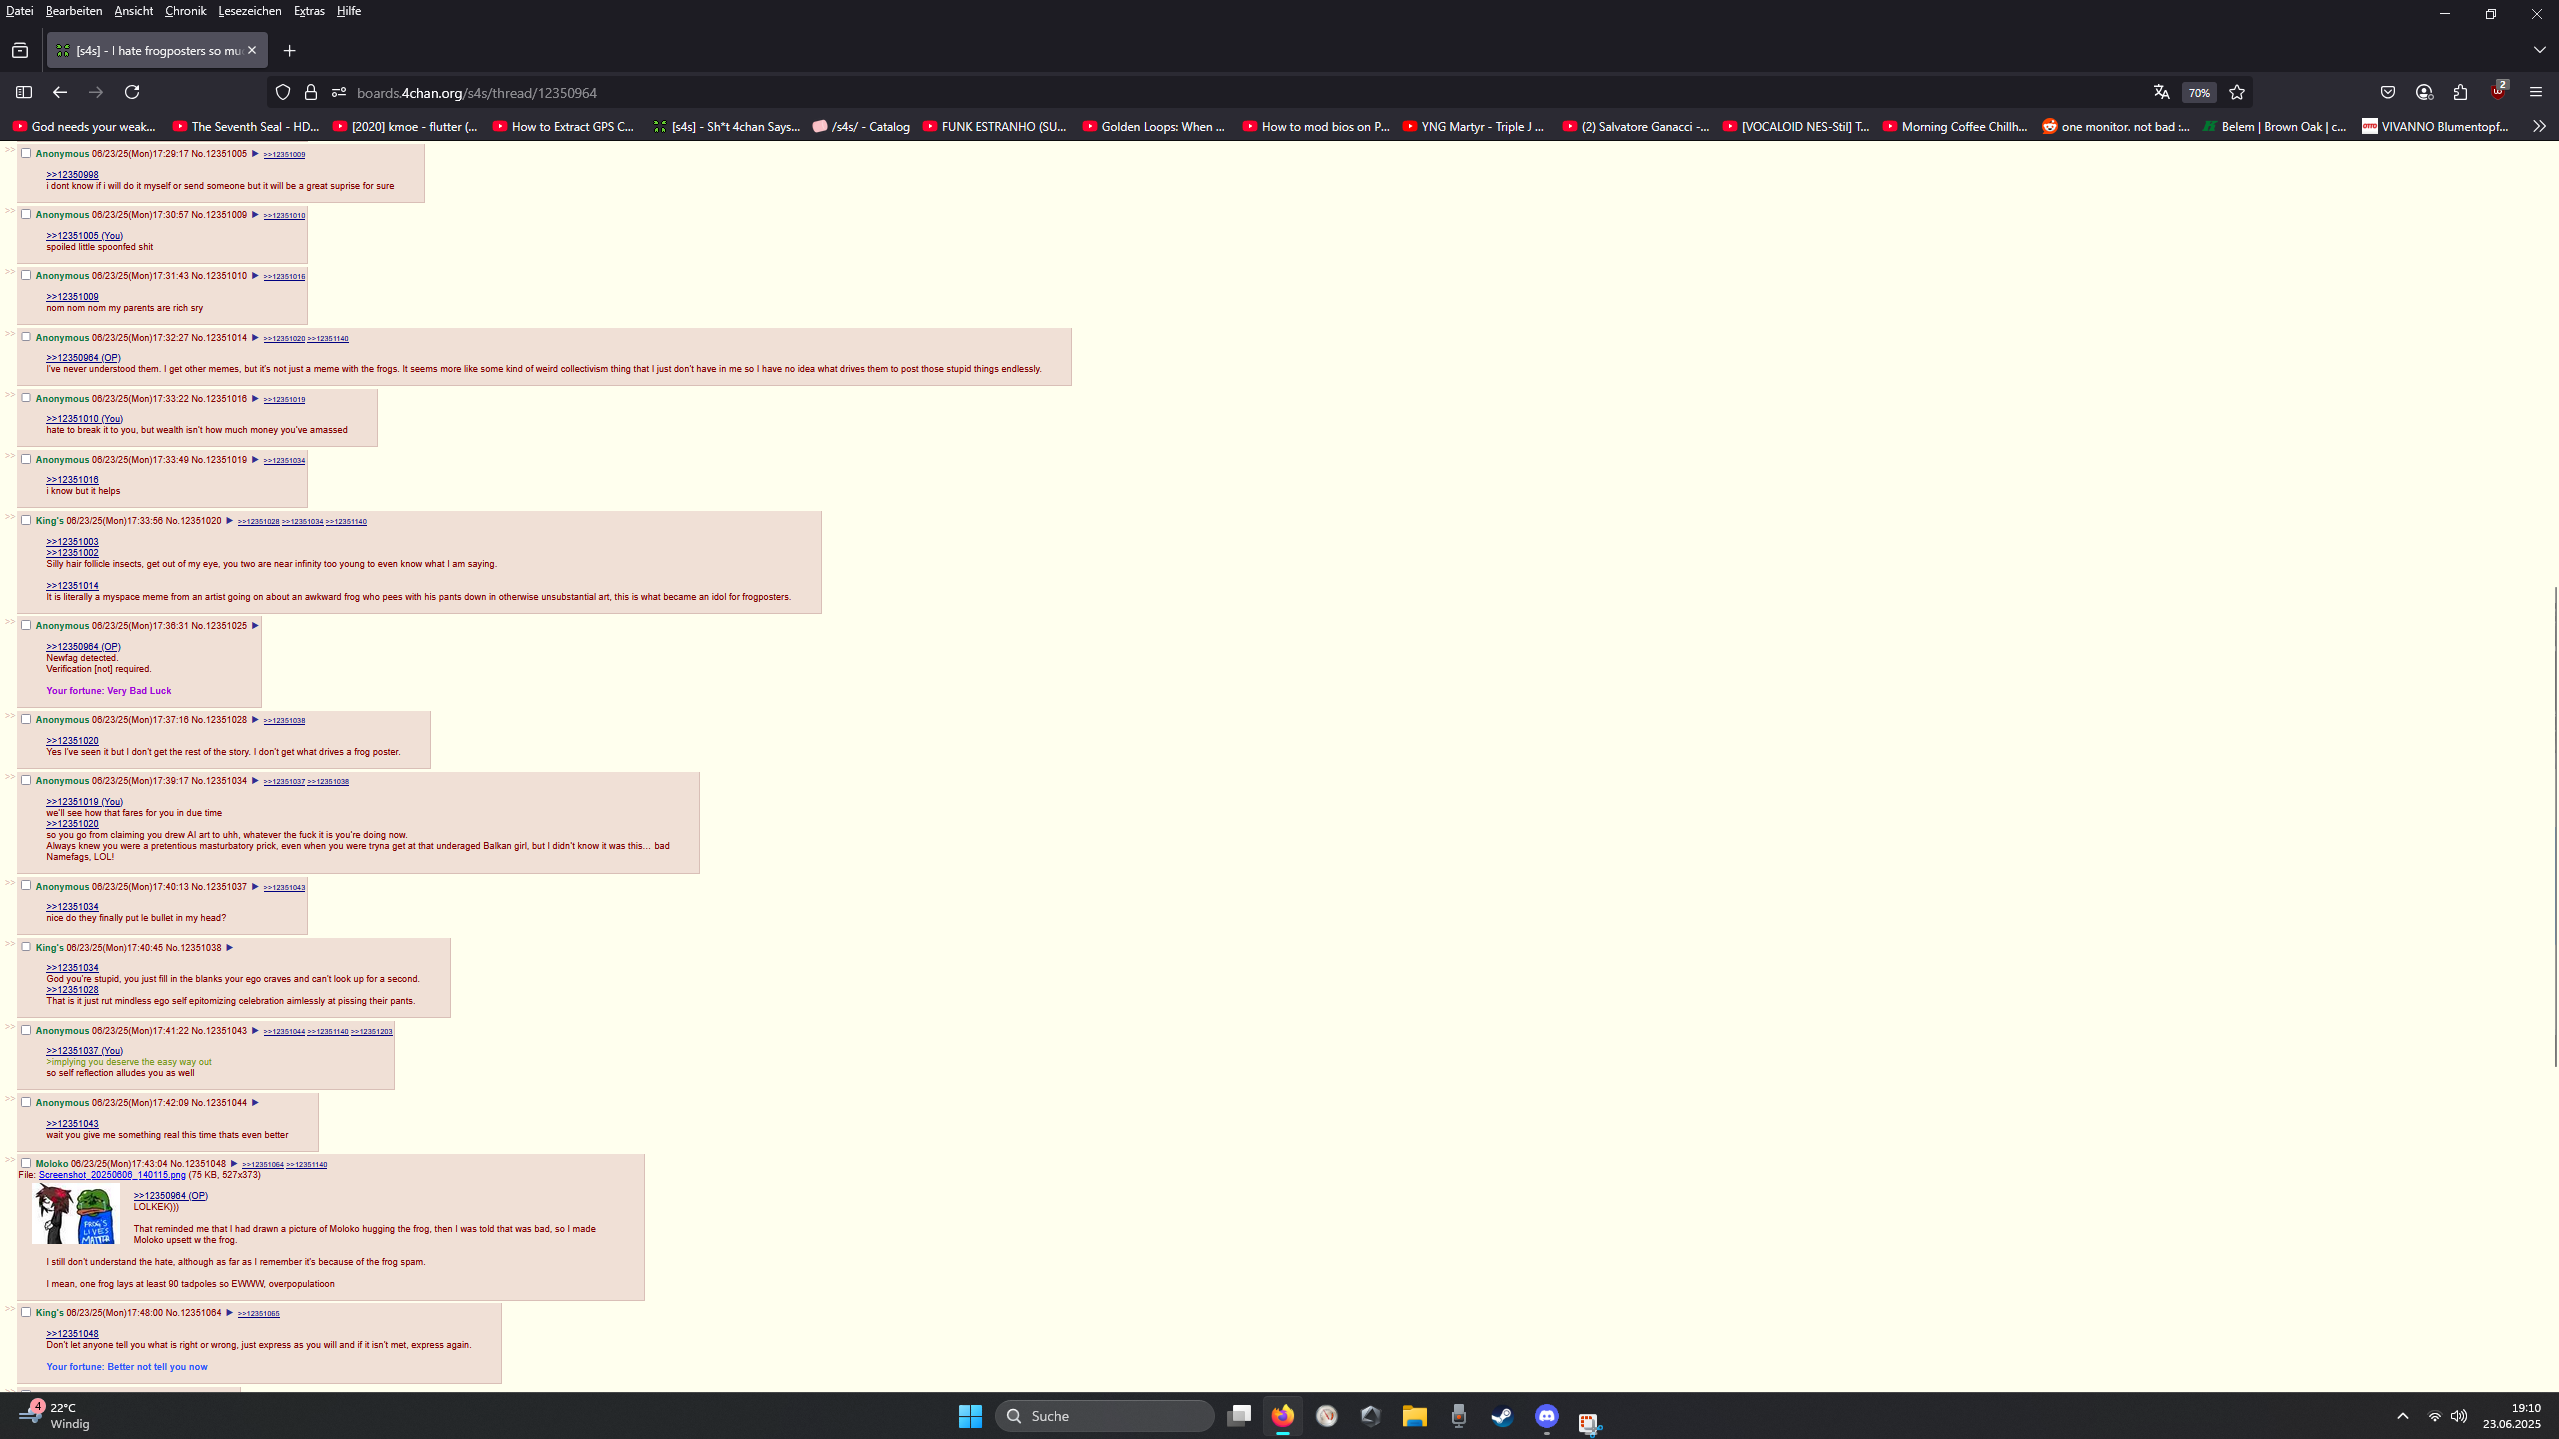Open the Bearbeiten menu

click(x=74, y=11)
